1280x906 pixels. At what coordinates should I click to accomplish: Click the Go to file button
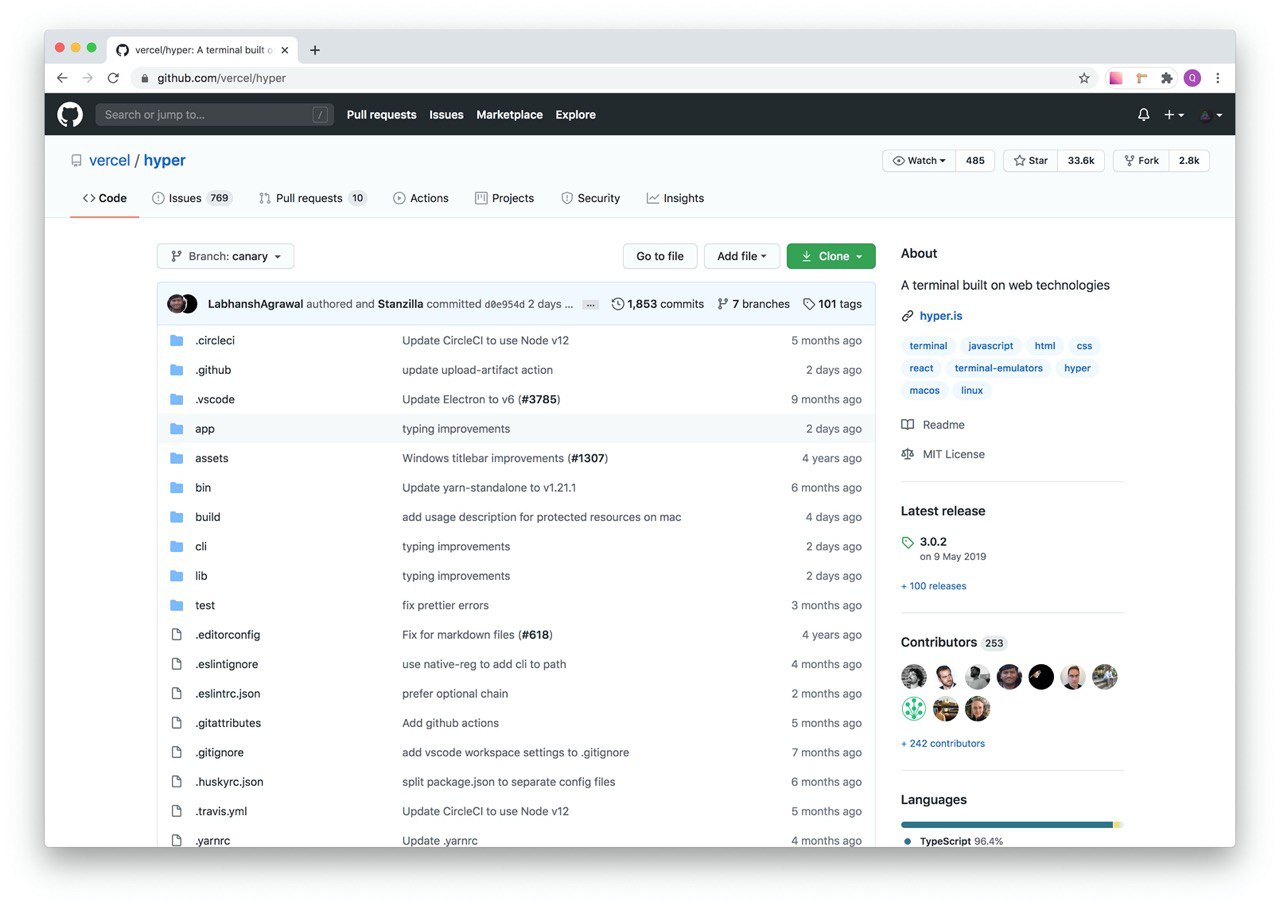coord(660,257)
